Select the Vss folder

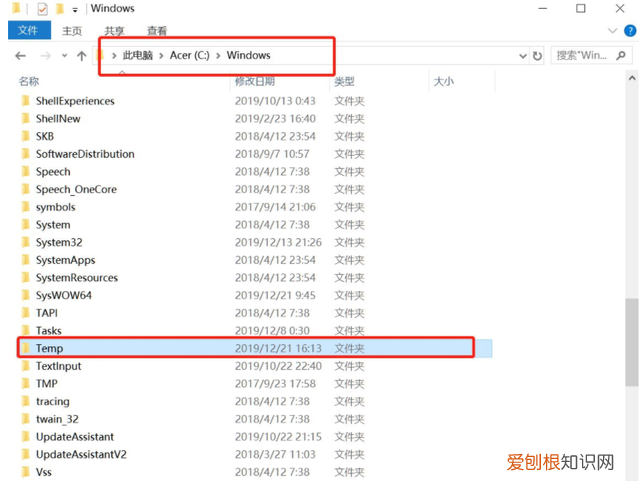coord(44,472)
